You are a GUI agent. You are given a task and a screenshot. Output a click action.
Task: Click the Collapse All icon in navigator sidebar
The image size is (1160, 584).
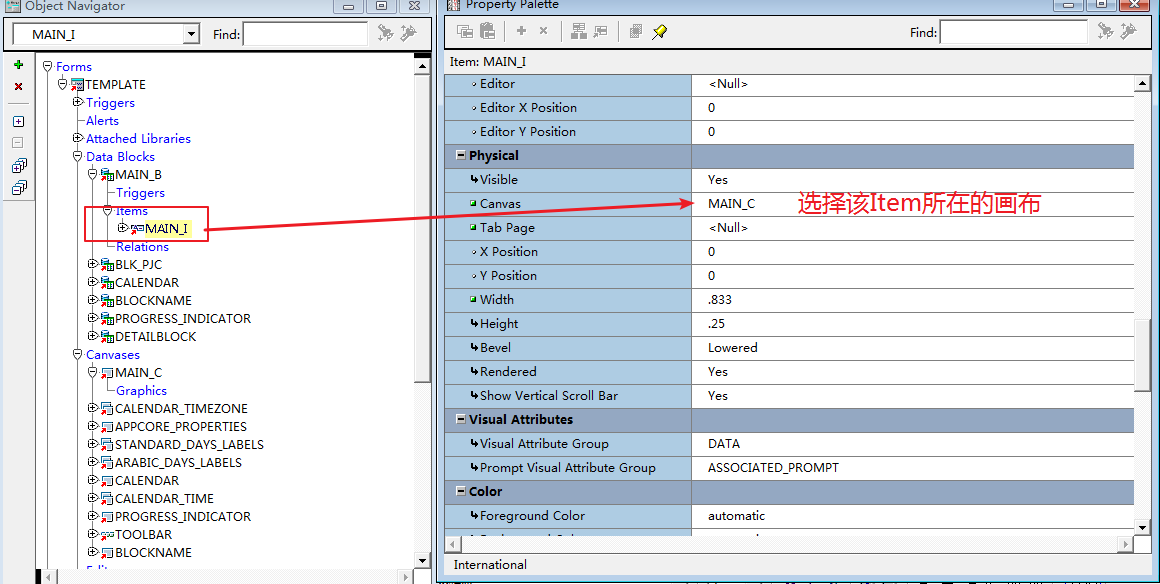tap(19, 188)
